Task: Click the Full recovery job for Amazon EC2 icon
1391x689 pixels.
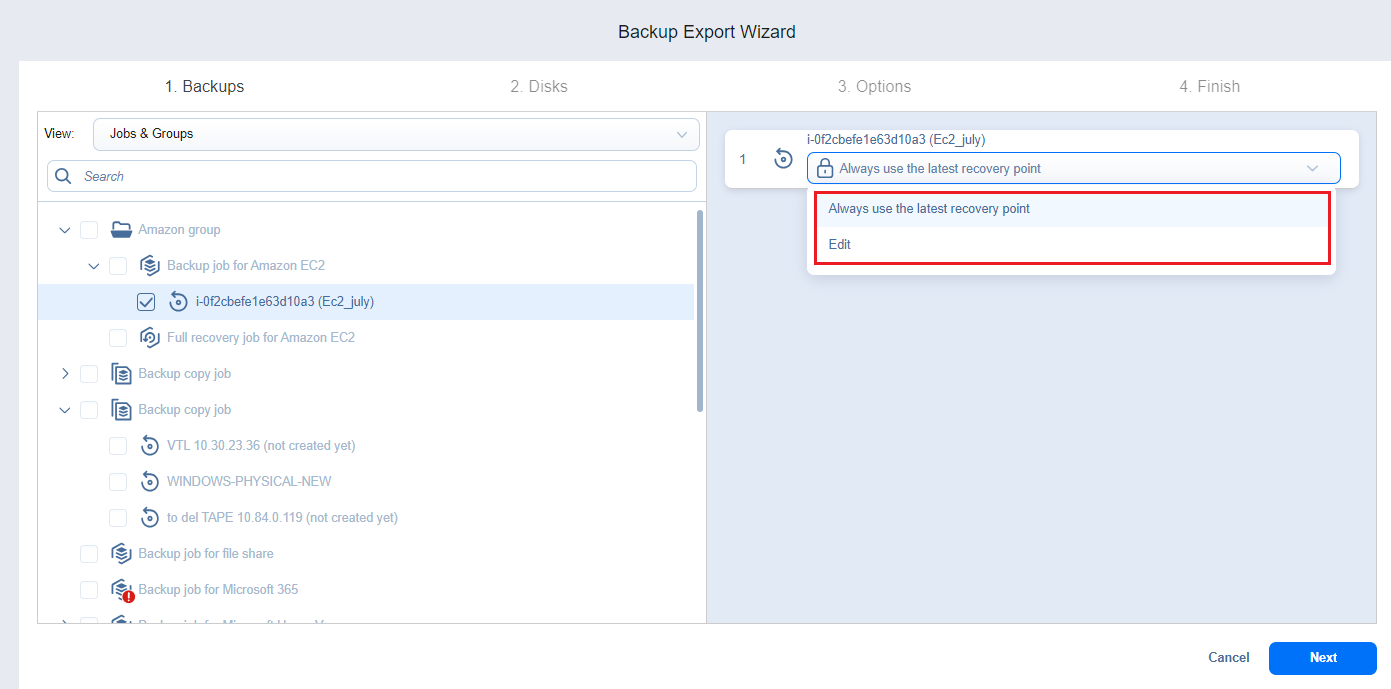Action: pos(150,338)
